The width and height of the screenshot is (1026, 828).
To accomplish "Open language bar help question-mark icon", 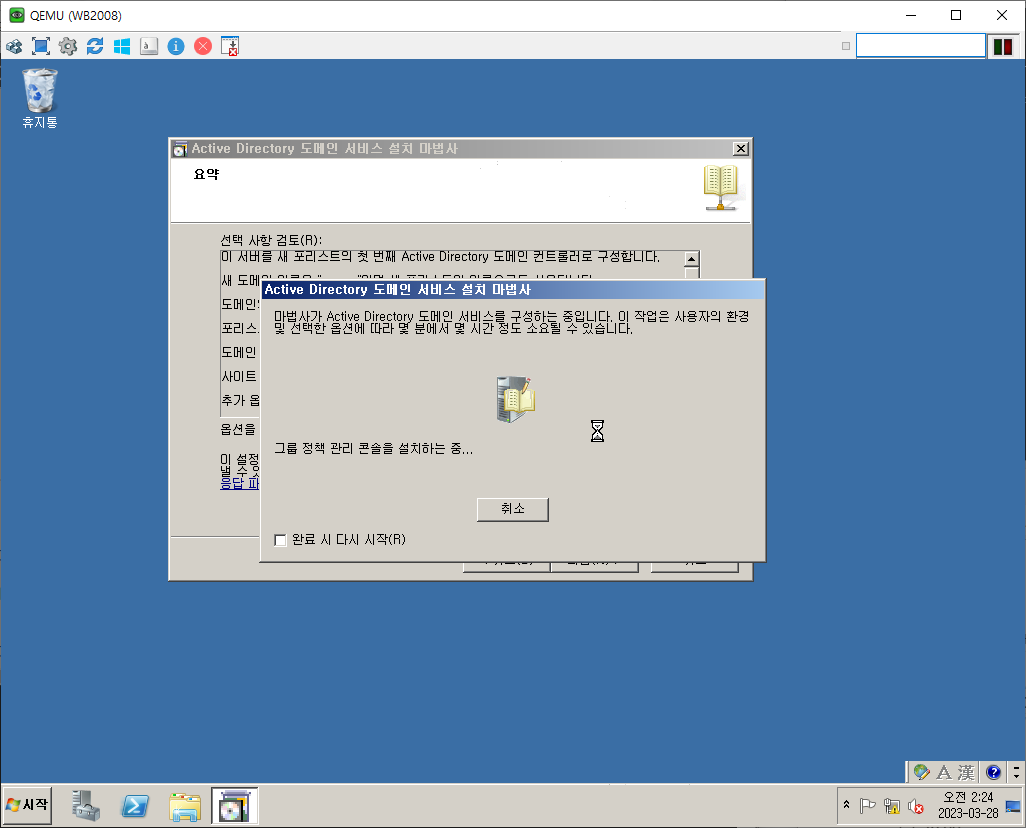I will (993, 772).
